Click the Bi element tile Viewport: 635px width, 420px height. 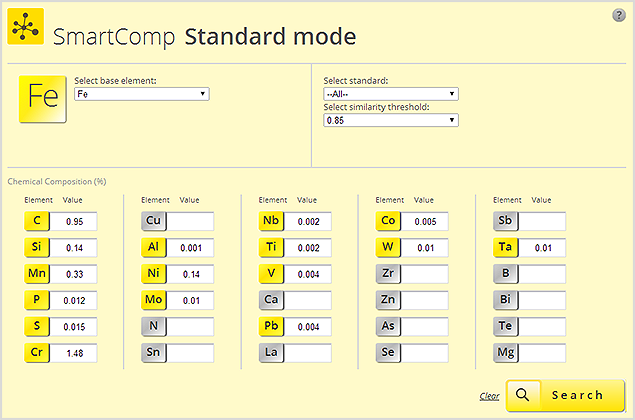coord(505,300)
